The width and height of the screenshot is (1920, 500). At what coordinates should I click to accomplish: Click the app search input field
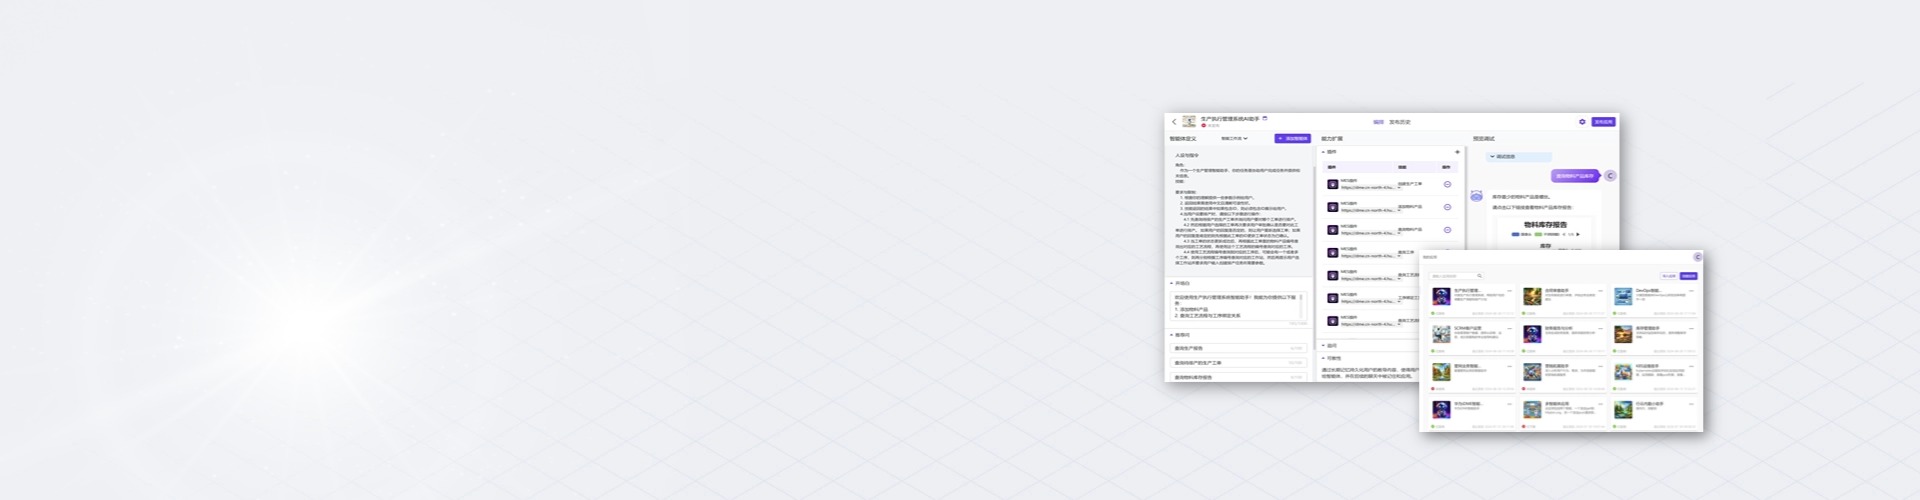1452,276
